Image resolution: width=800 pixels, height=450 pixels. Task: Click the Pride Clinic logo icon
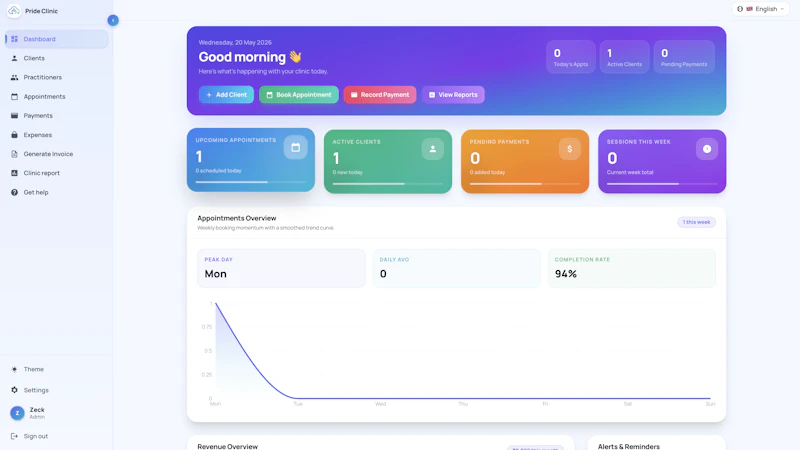(14, 11)
